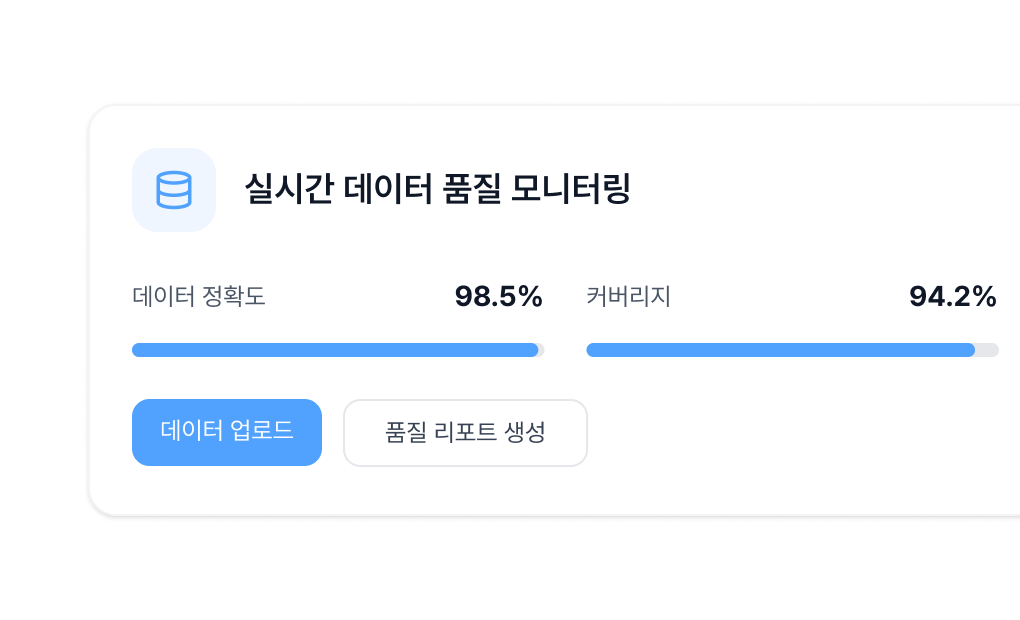Image resolution: width=1020 pixels, height=620 pixels.
Task: Click the 데이터 정확도 label
Action: (197, 297)
